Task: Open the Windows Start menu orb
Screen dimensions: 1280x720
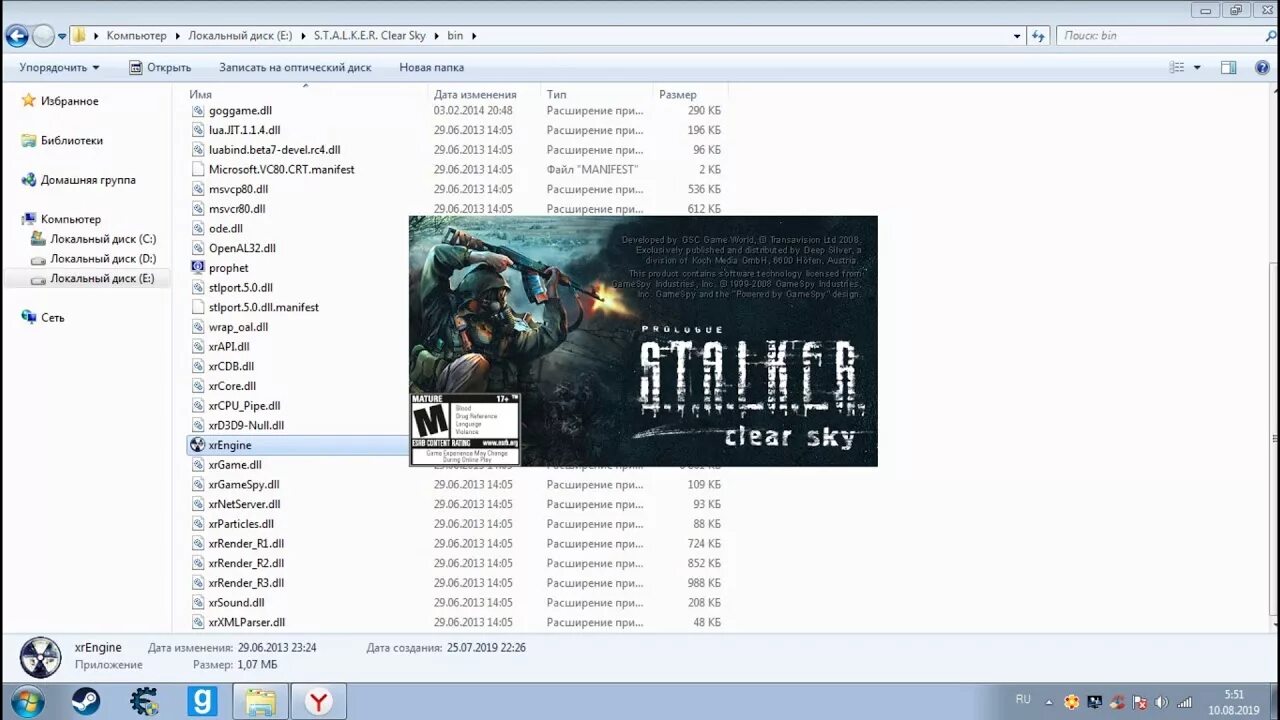Action: (27, 700)
